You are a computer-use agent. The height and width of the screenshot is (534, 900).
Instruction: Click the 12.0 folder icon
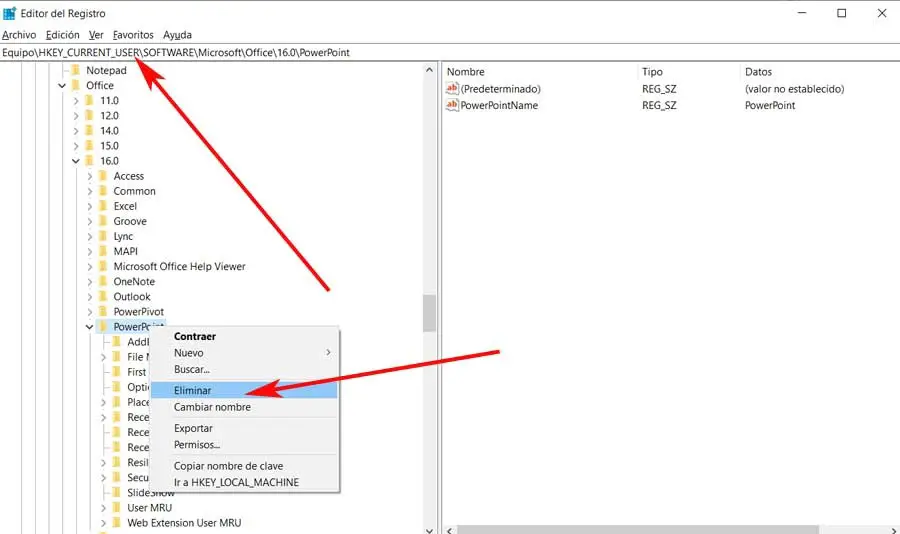tap(89, 115)
